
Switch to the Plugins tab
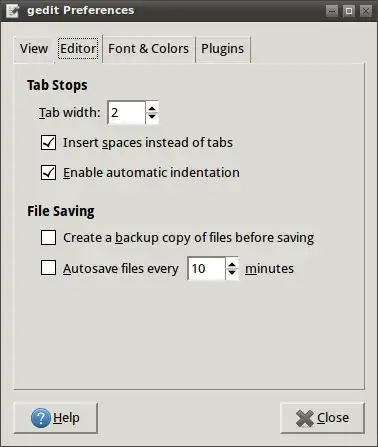pos(223,49)
